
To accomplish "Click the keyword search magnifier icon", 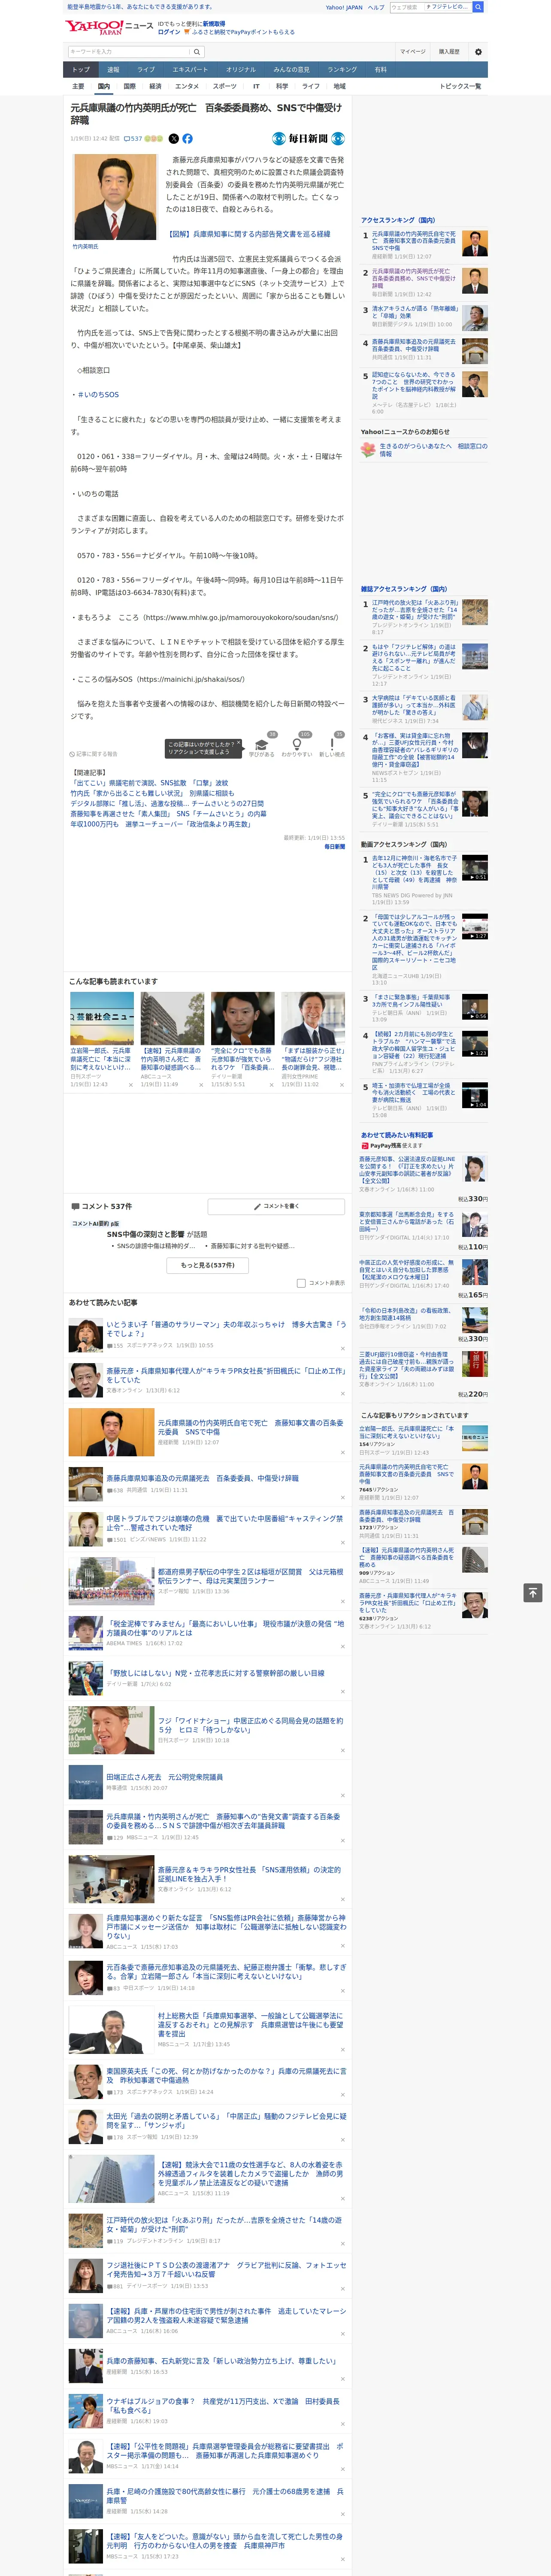I will [197, 52].
